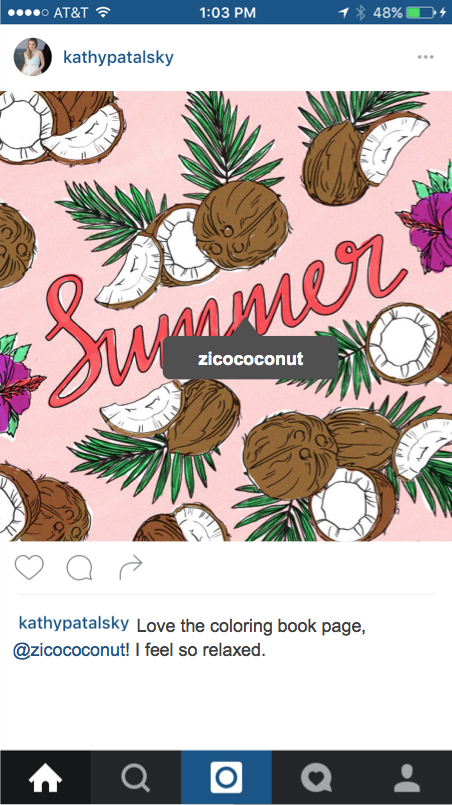Viewport: 452px width, 805px height.
Task: Open kathypatalsky's profile picture thumbnail
Action: [32, 56]
